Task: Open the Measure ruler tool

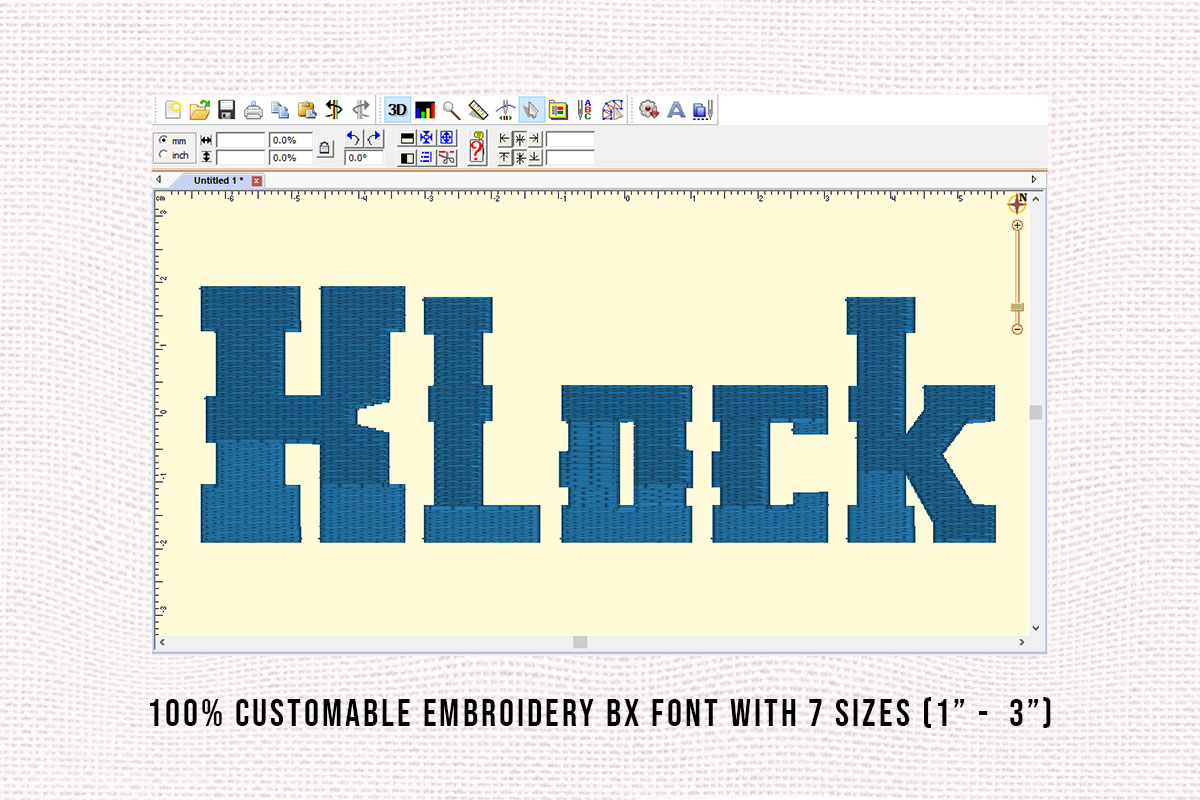Action: (x=478, y=111)
